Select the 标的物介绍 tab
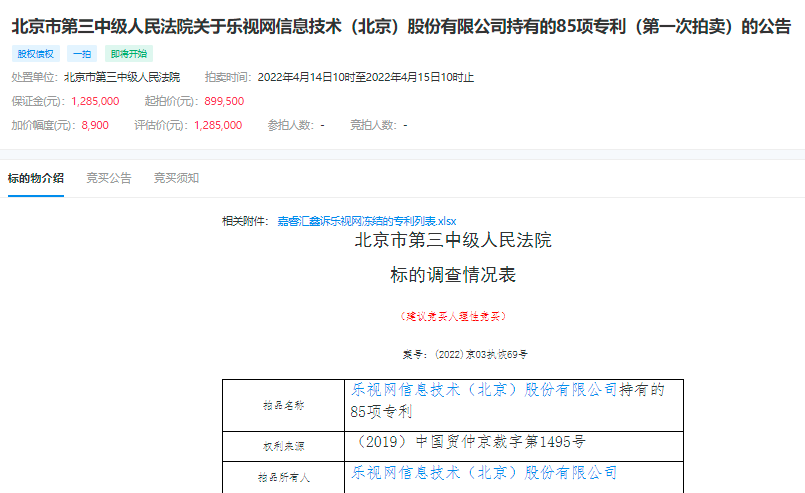805x493 pixels. point(35,178)
